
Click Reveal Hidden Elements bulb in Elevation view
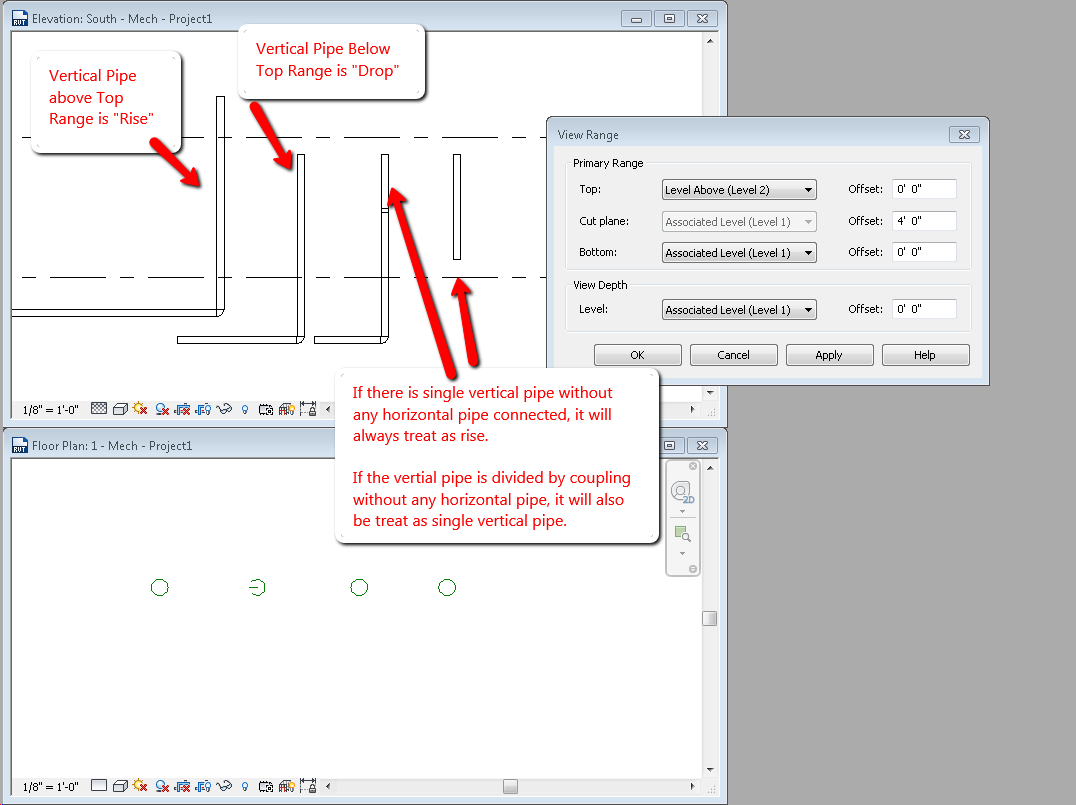click(x=245, y=410)
